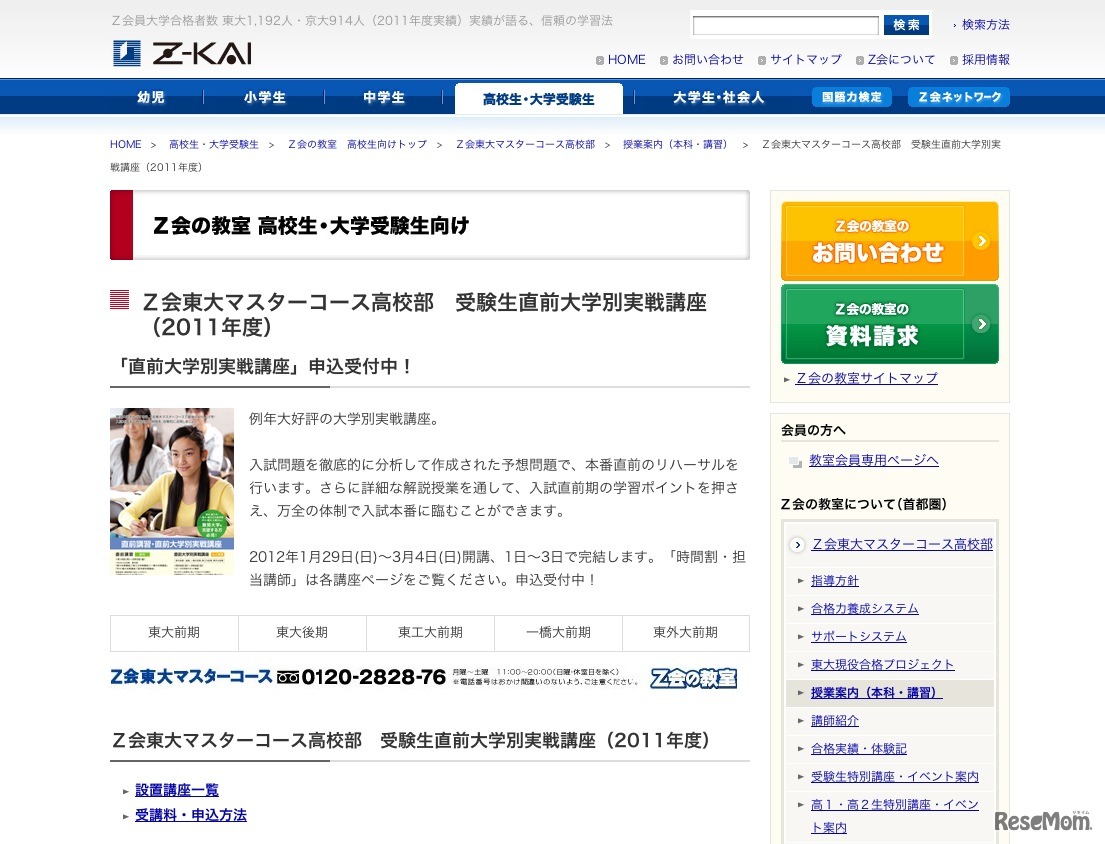The width and height of the screenshot is (1105, 844).
Task: Click the arrow beside 指導方針 in the sidebar
Action: [802, 580]
